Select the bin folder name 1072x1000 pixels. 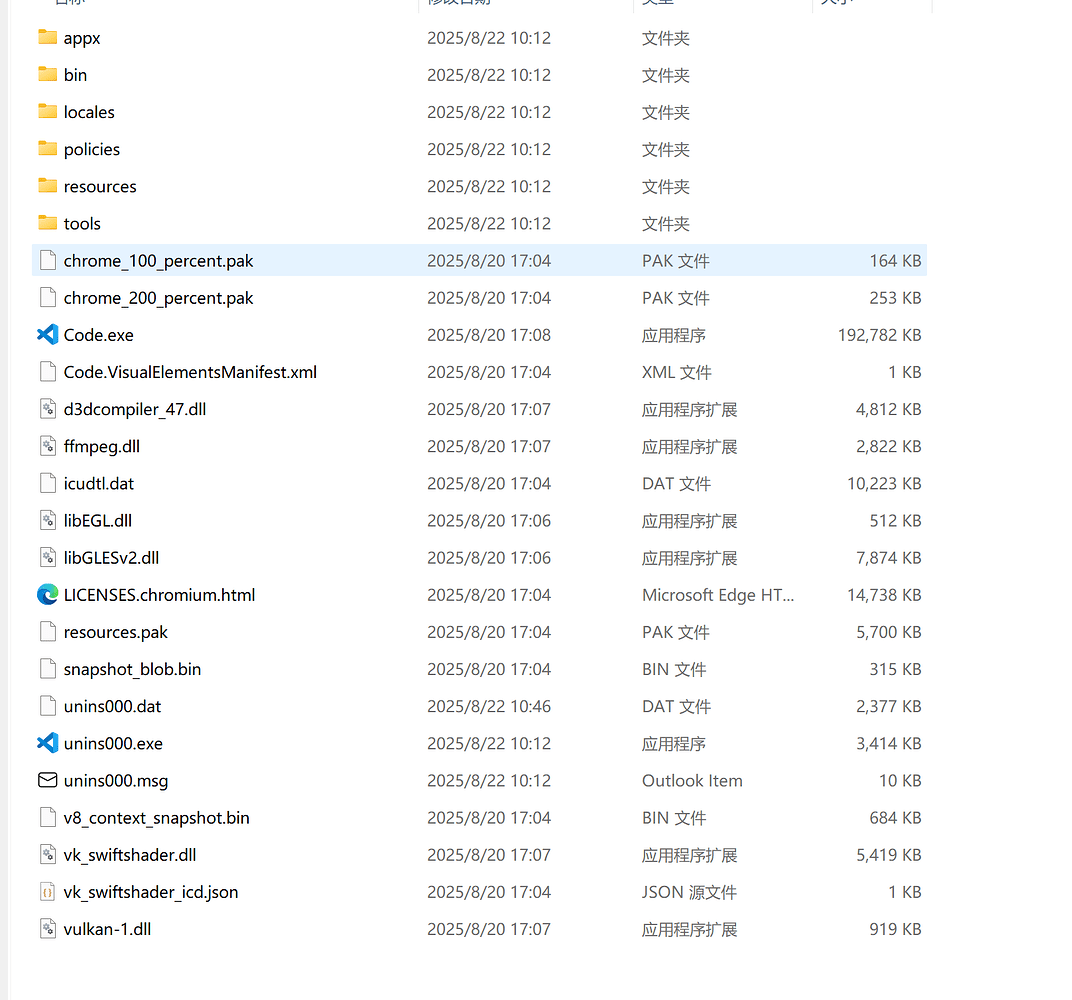coord(75,75)
